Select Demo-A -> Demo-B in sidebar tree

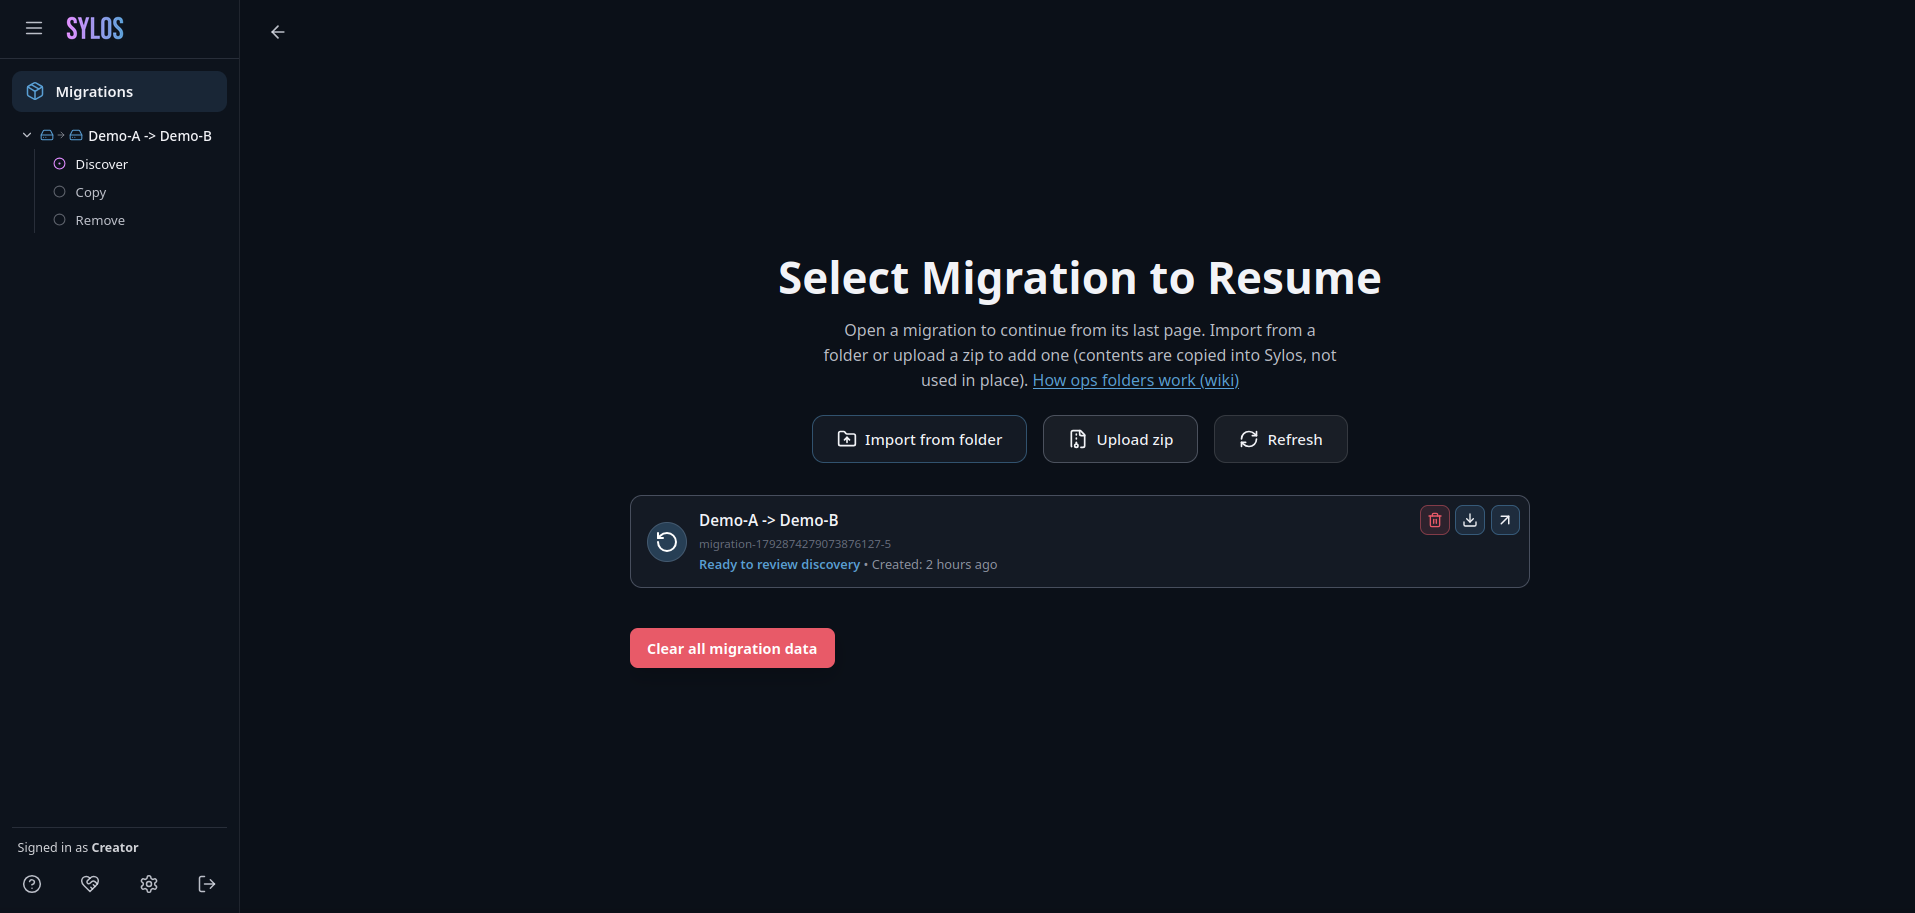150,136
